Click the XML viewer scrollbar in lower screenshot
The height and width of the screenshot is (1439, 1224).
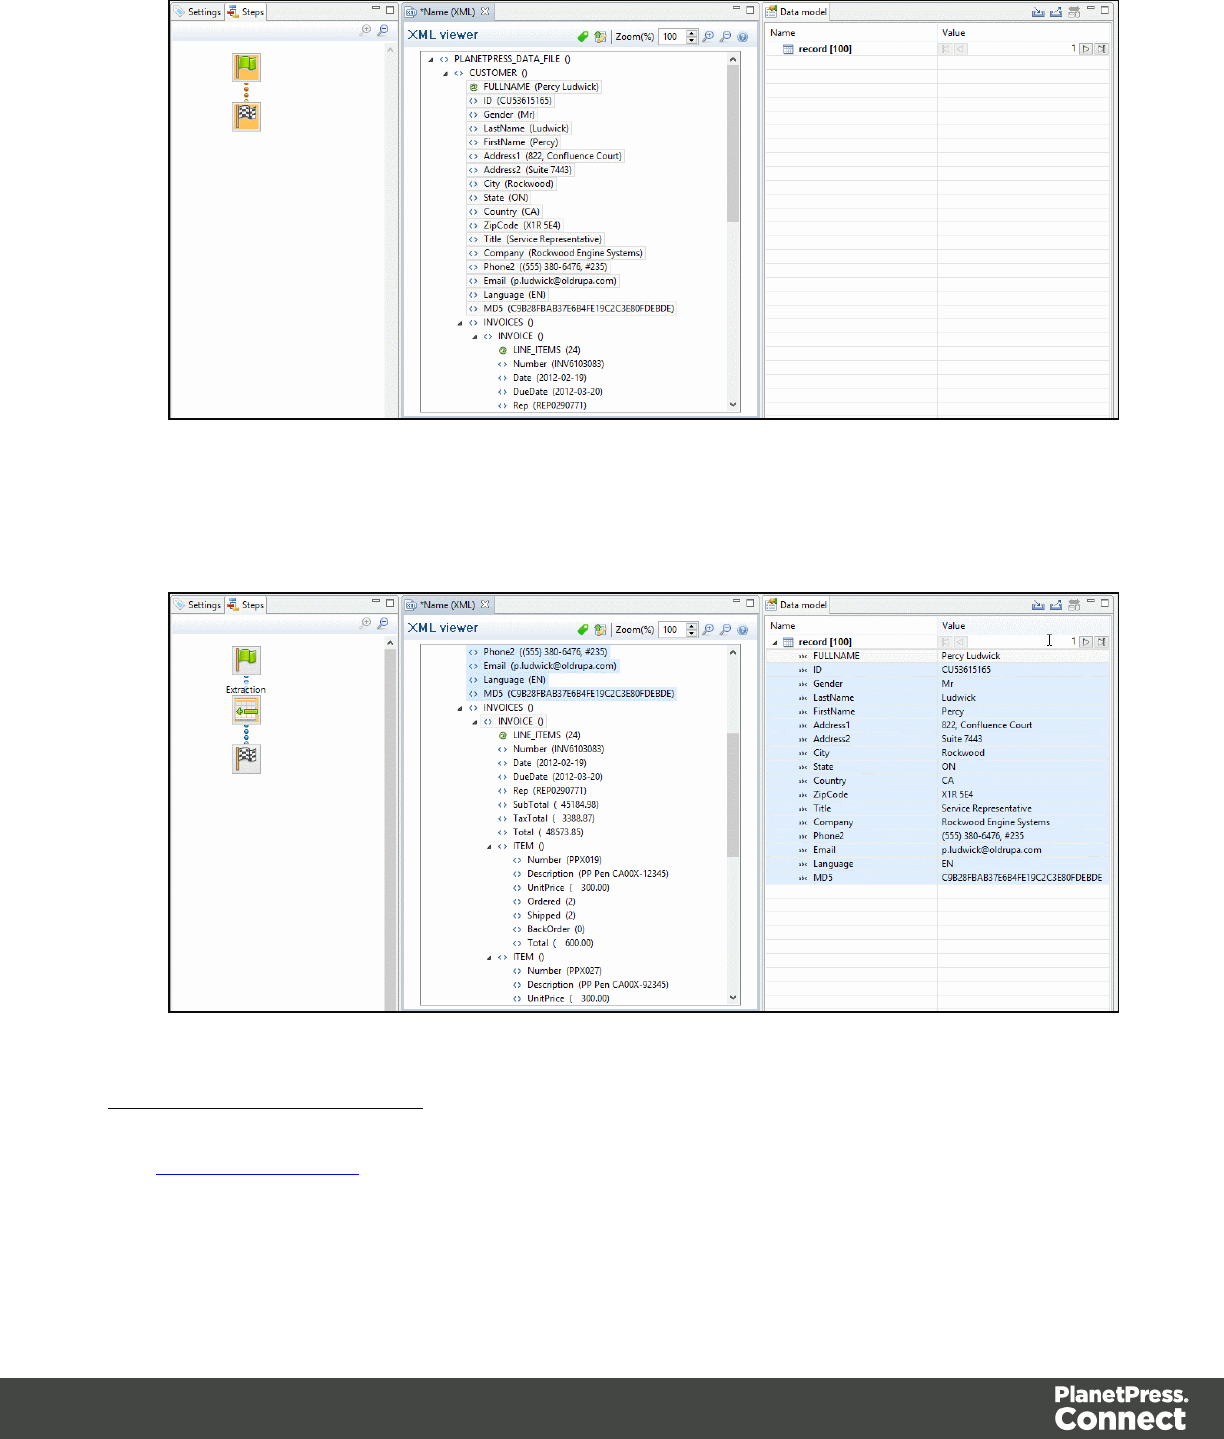[733, 795]
